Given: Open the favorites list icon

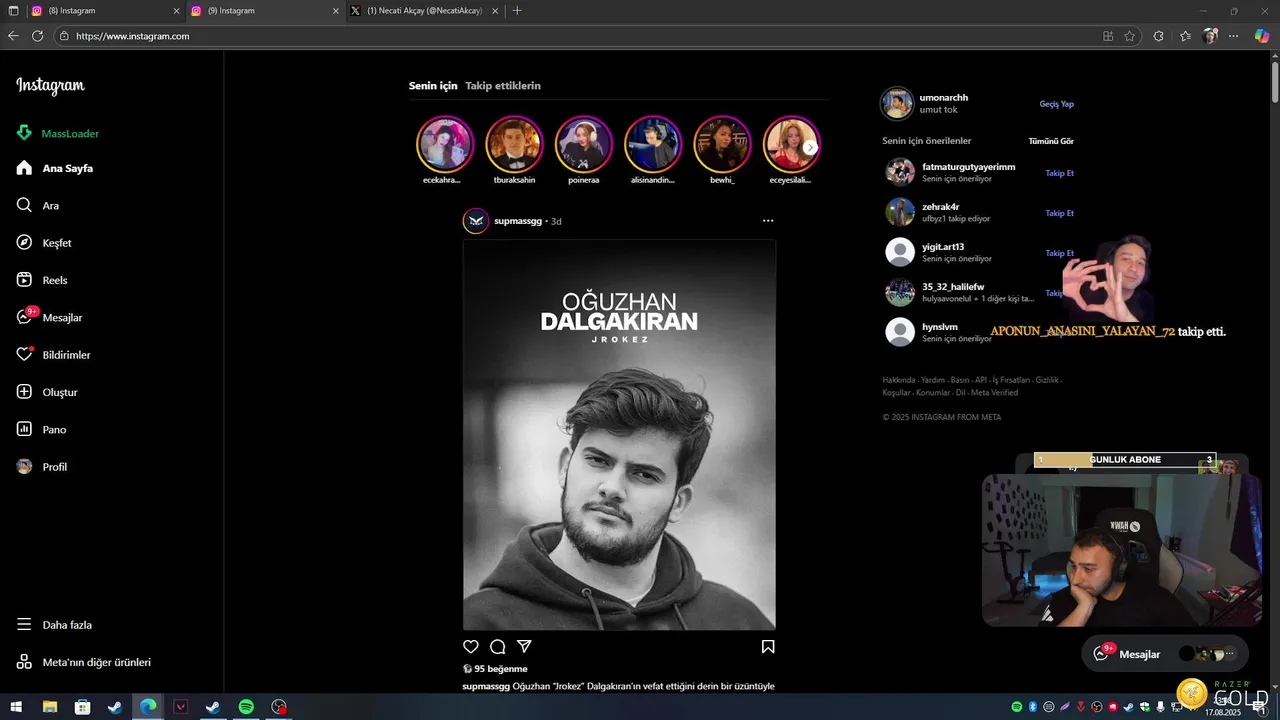Looking at the screenshot, I should tap(1185, 36).
